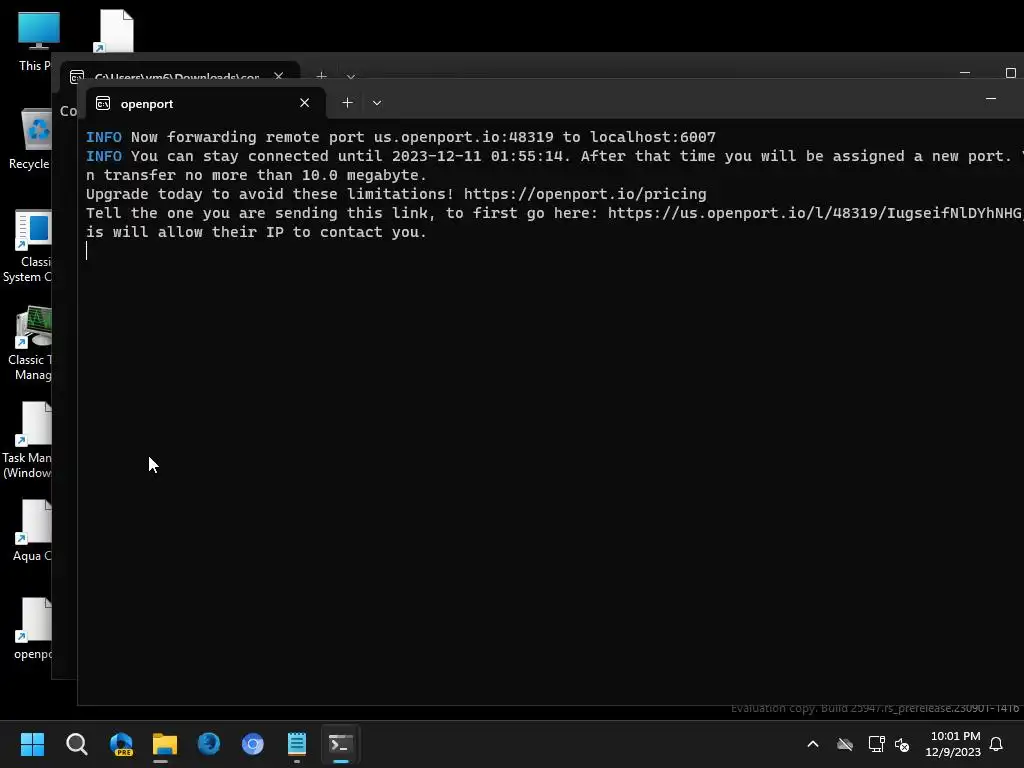The image size is (1024, 768).
Task: Add a new tab in the background terminal
Action: (321, 76)
